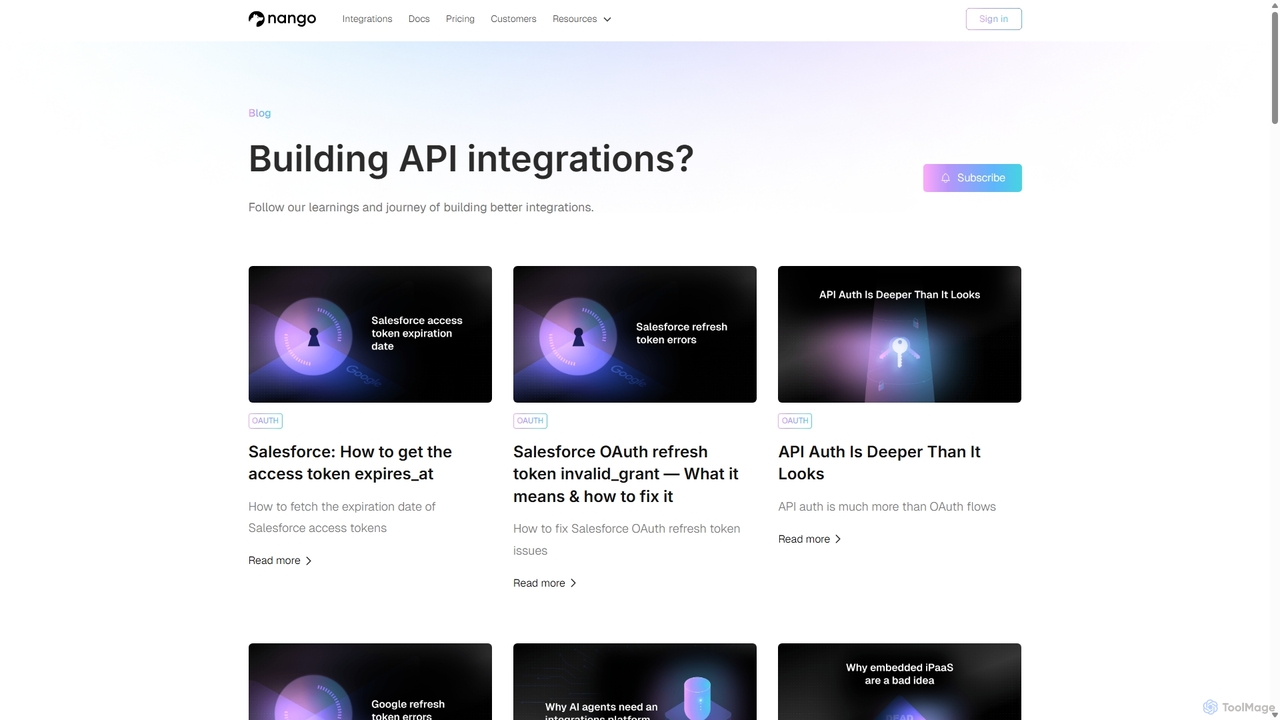The width and height of the screenshot is (1280, 720).
Task: Open the Why AI agents need thumbnail
Action: [x=635, y=682]
